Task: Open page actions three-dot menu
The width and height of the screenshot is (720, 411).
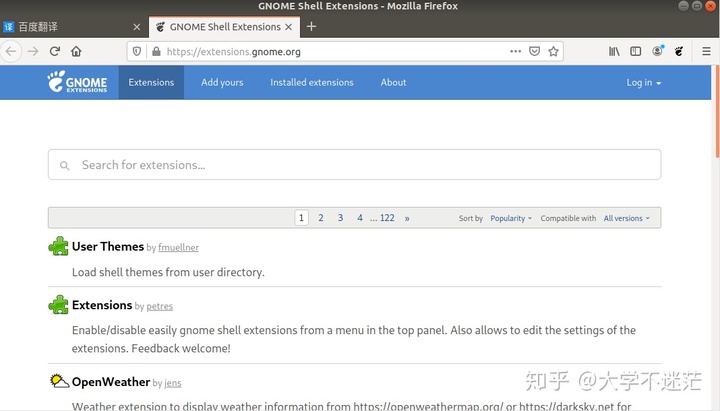Action: point(515,51)
